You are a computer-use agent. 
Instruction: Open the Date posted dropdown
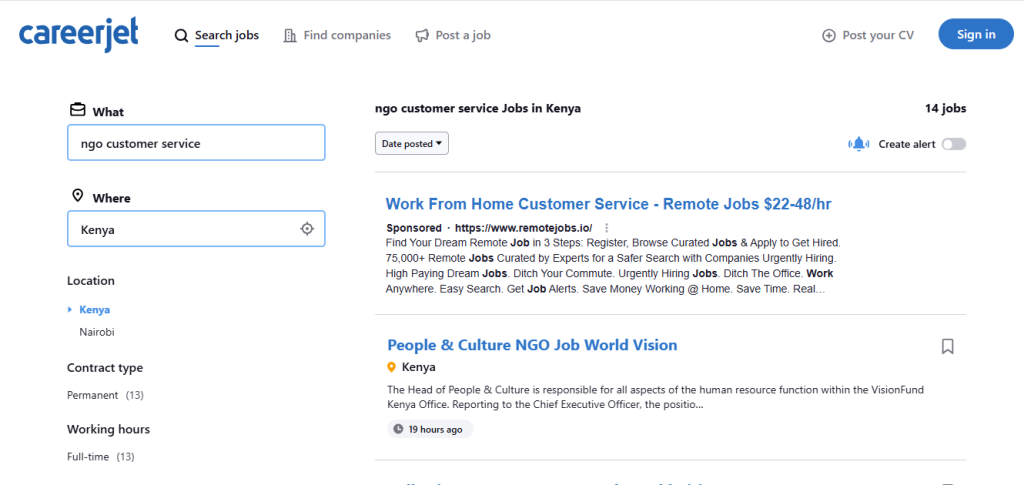click(x=411, y=144)
